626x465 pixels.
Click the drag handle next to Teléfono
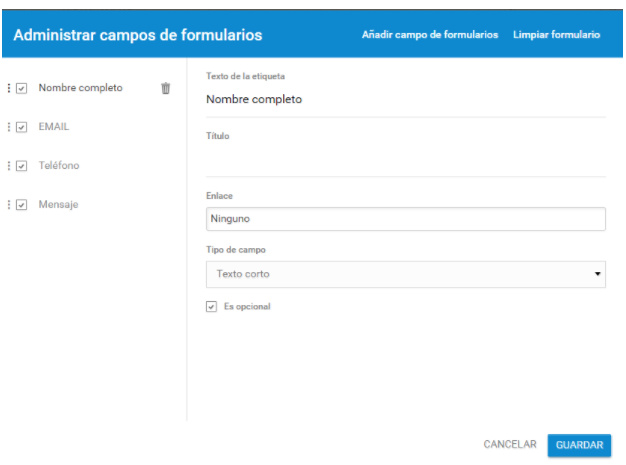coord(9,166)
